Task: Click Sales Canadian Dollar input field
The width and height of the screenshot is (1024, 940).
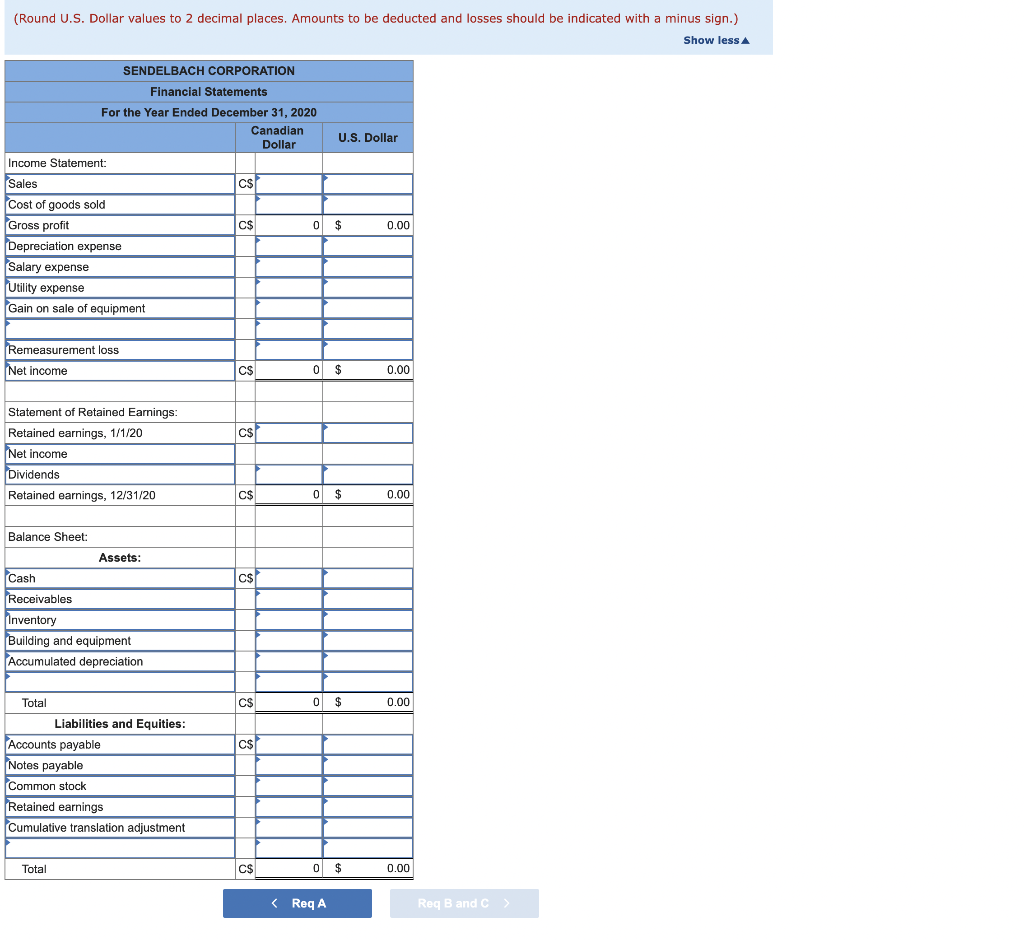Action: click(289, 184)
